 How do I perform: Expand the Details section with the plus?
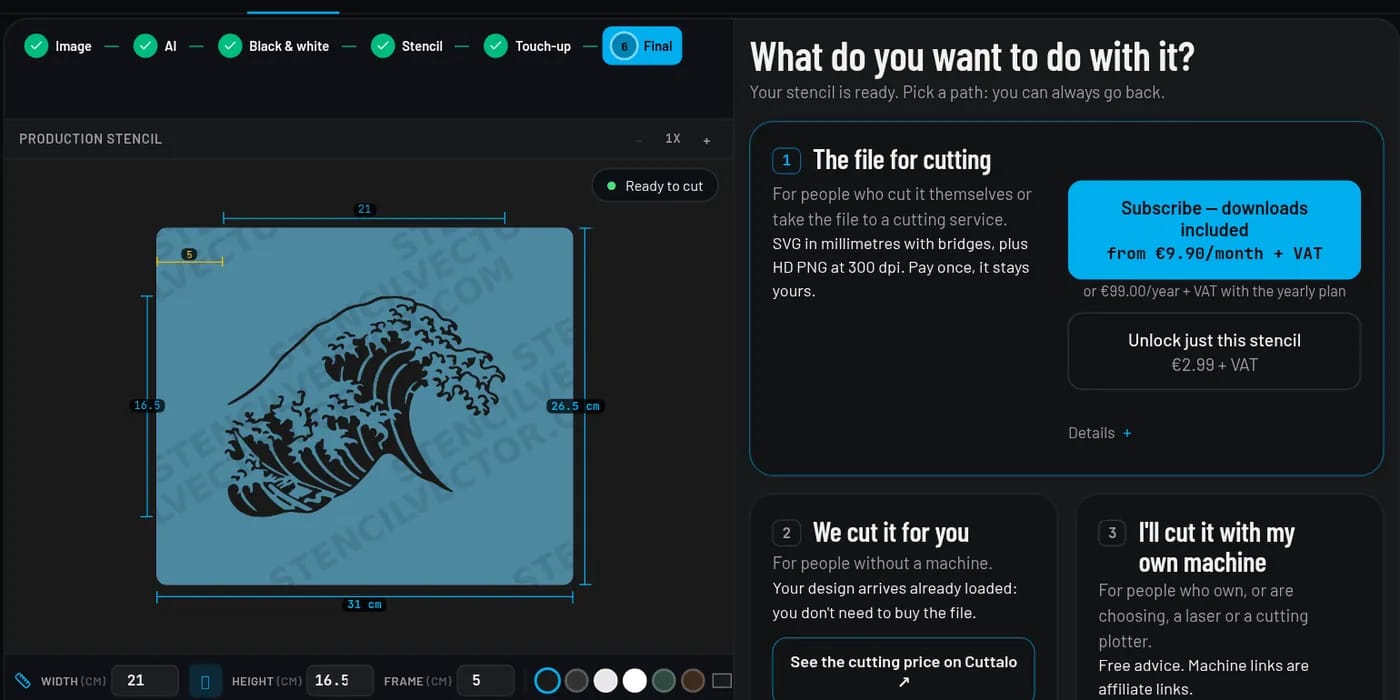coord(1127,433)
